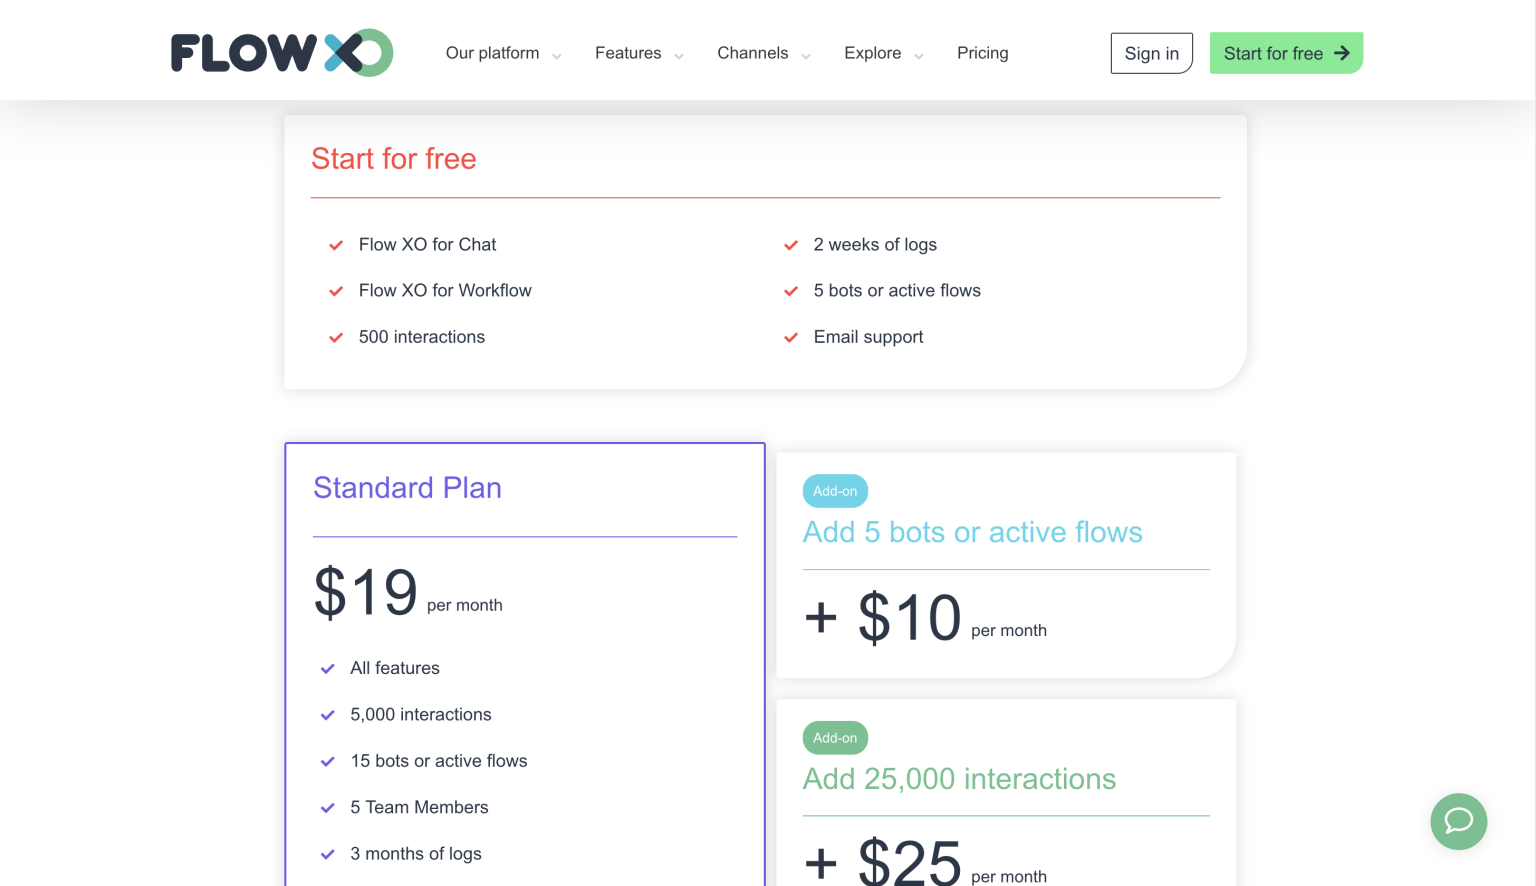This screenshot has height=886, width=1536.
Task: Click the Add 5 bots or active flows title
Action: [972, 532]
